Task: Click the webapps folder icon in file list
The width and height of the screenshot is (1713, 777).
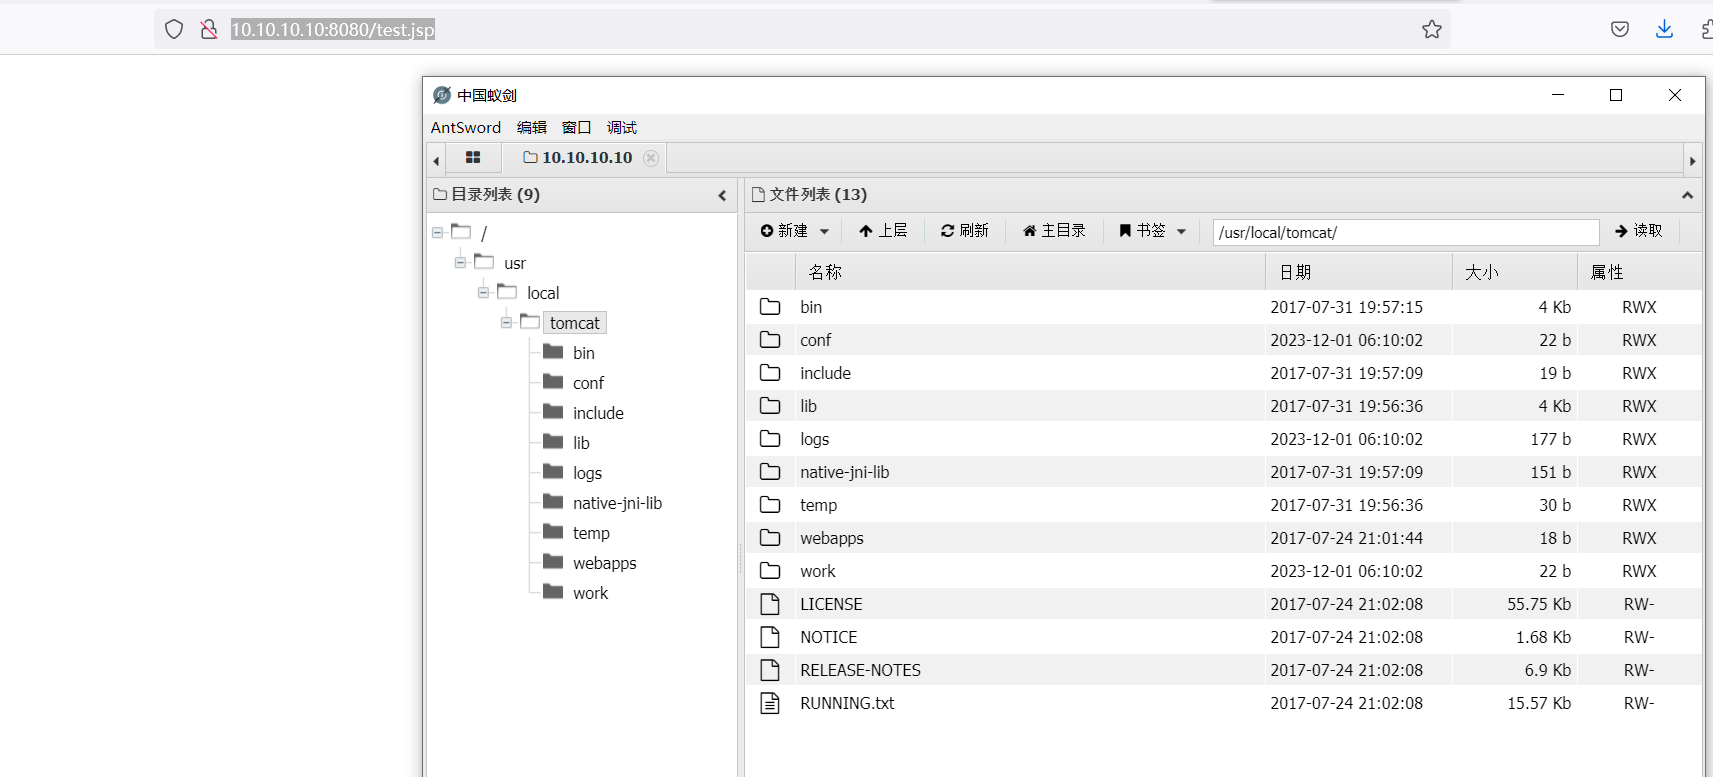Action: (x=770, y=538)
